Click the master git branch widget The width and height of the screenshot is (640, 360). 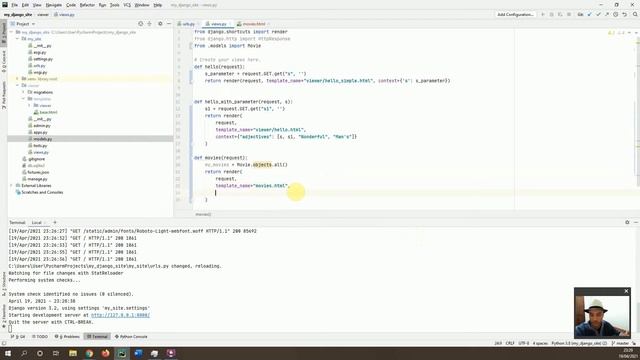(620, 343)
